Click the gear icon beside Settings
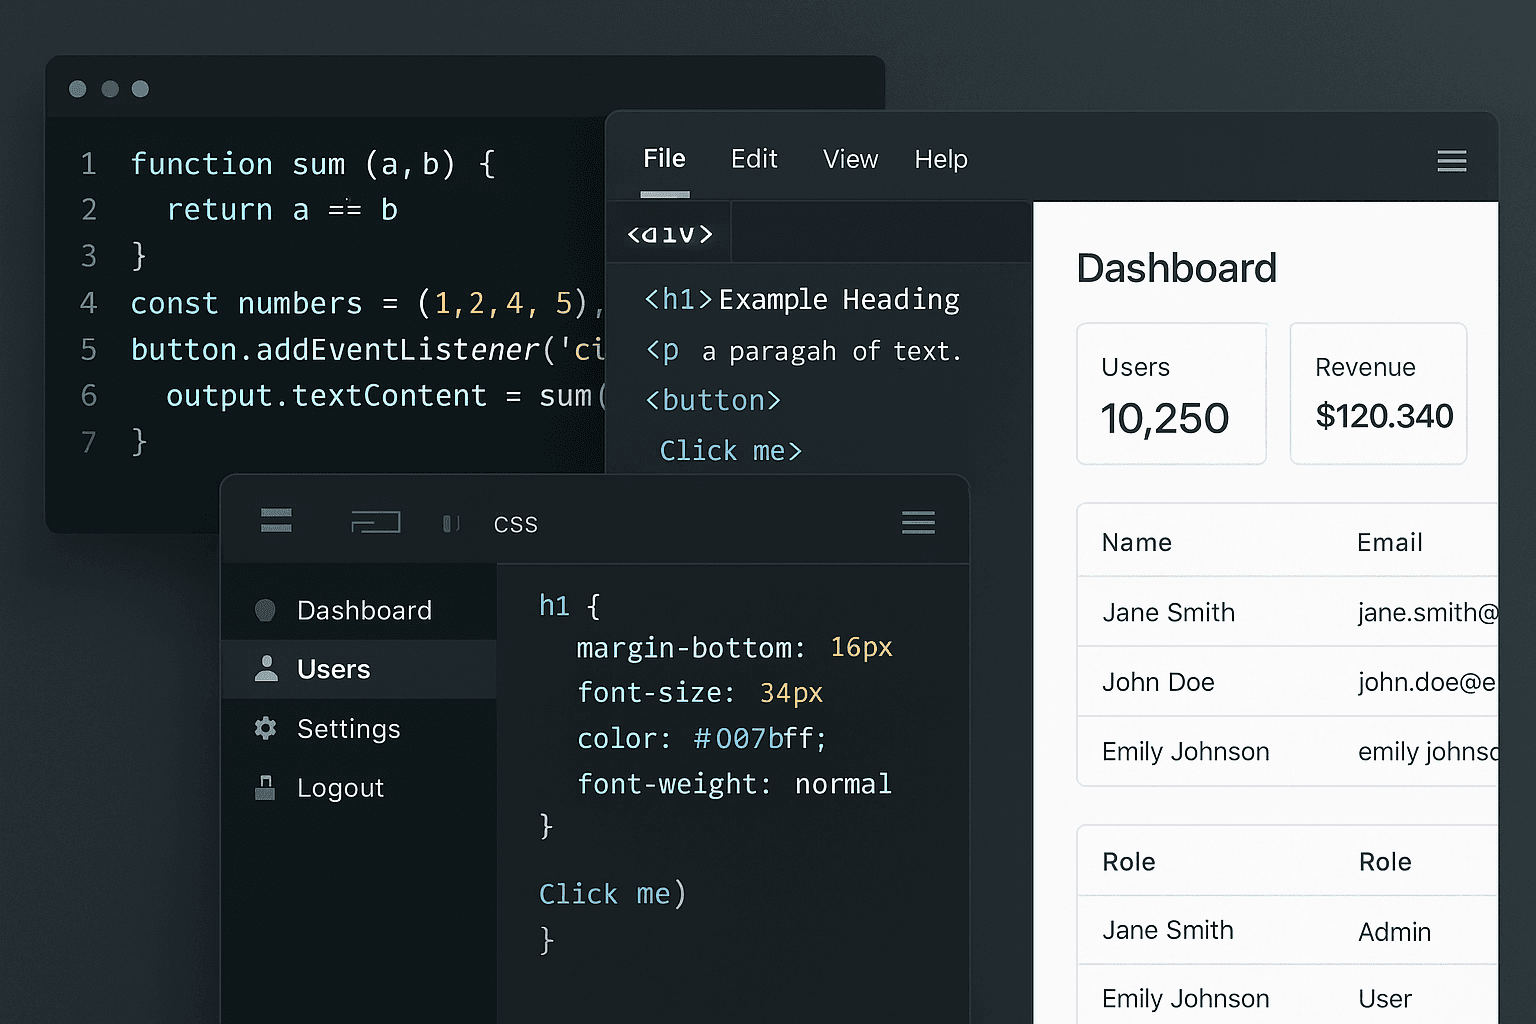Image resolution: width=1536 pixels, height=1024 pixels. (265, 728)
